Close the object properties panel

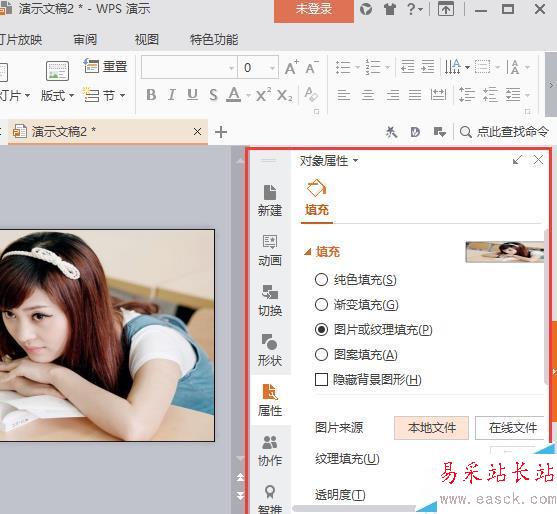coord(538,160)
